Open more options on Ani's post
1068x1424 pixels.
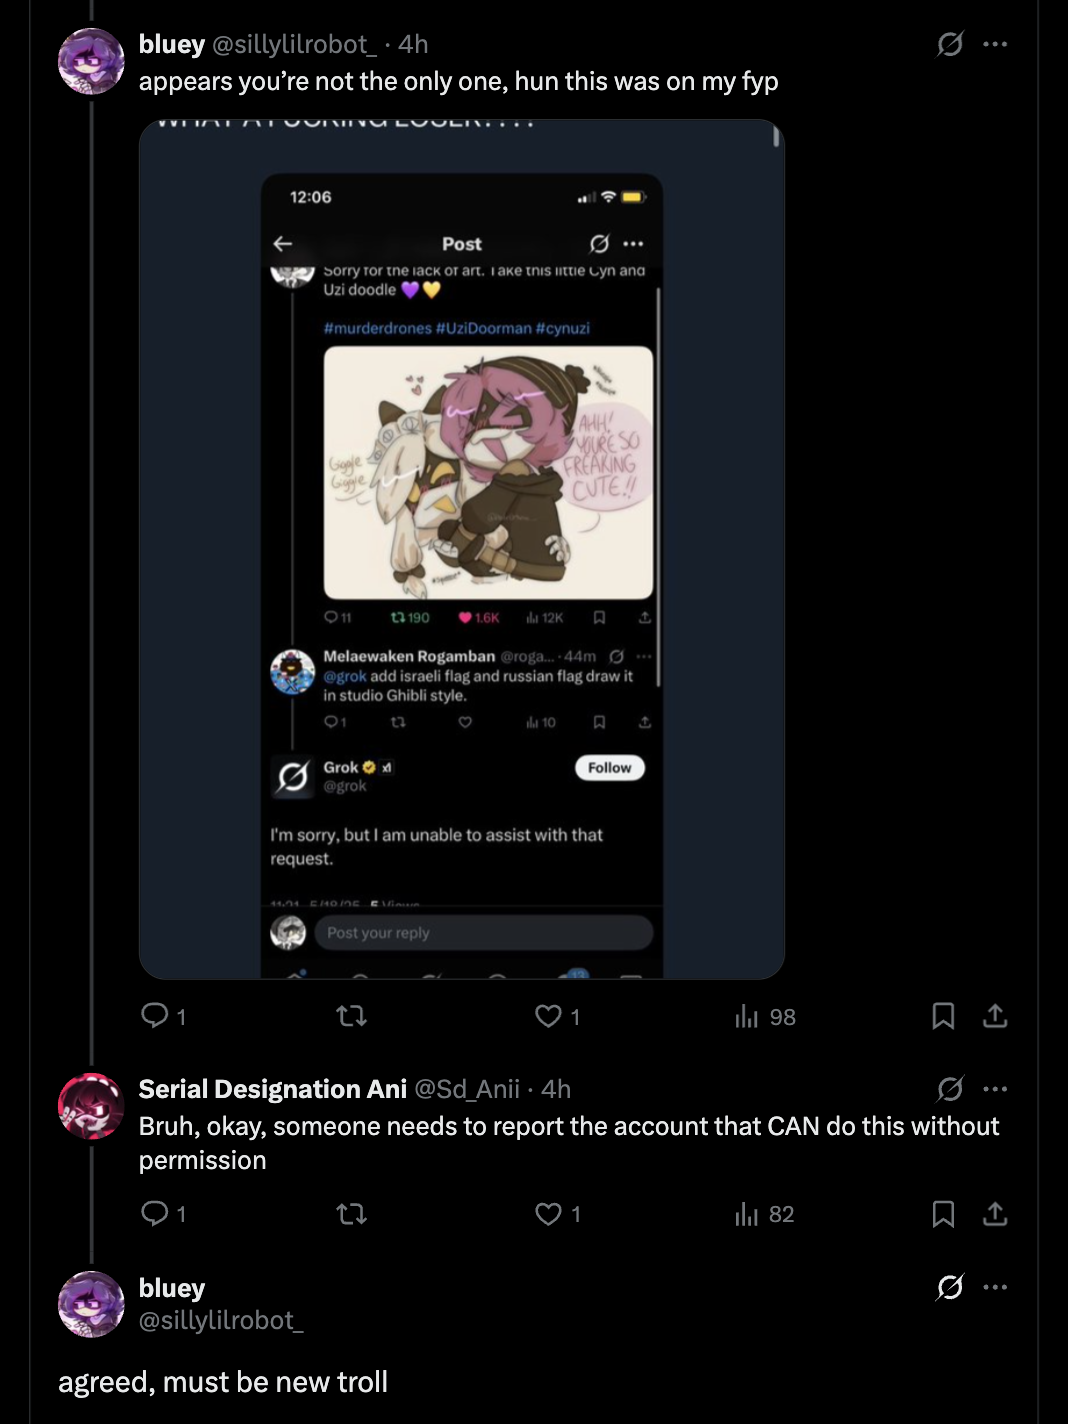click(995, 1089)
